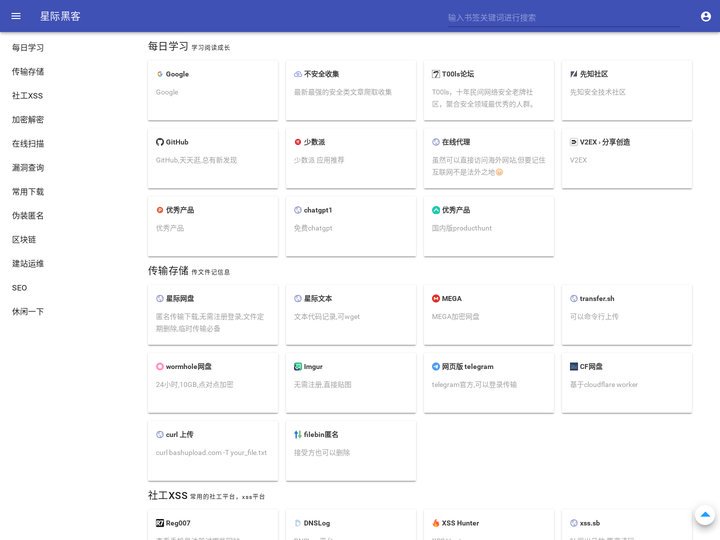Screen dimensions: 720x540
Task: Click the 'MEGA加密网盘' description text
Action: [x=456, y=316]
